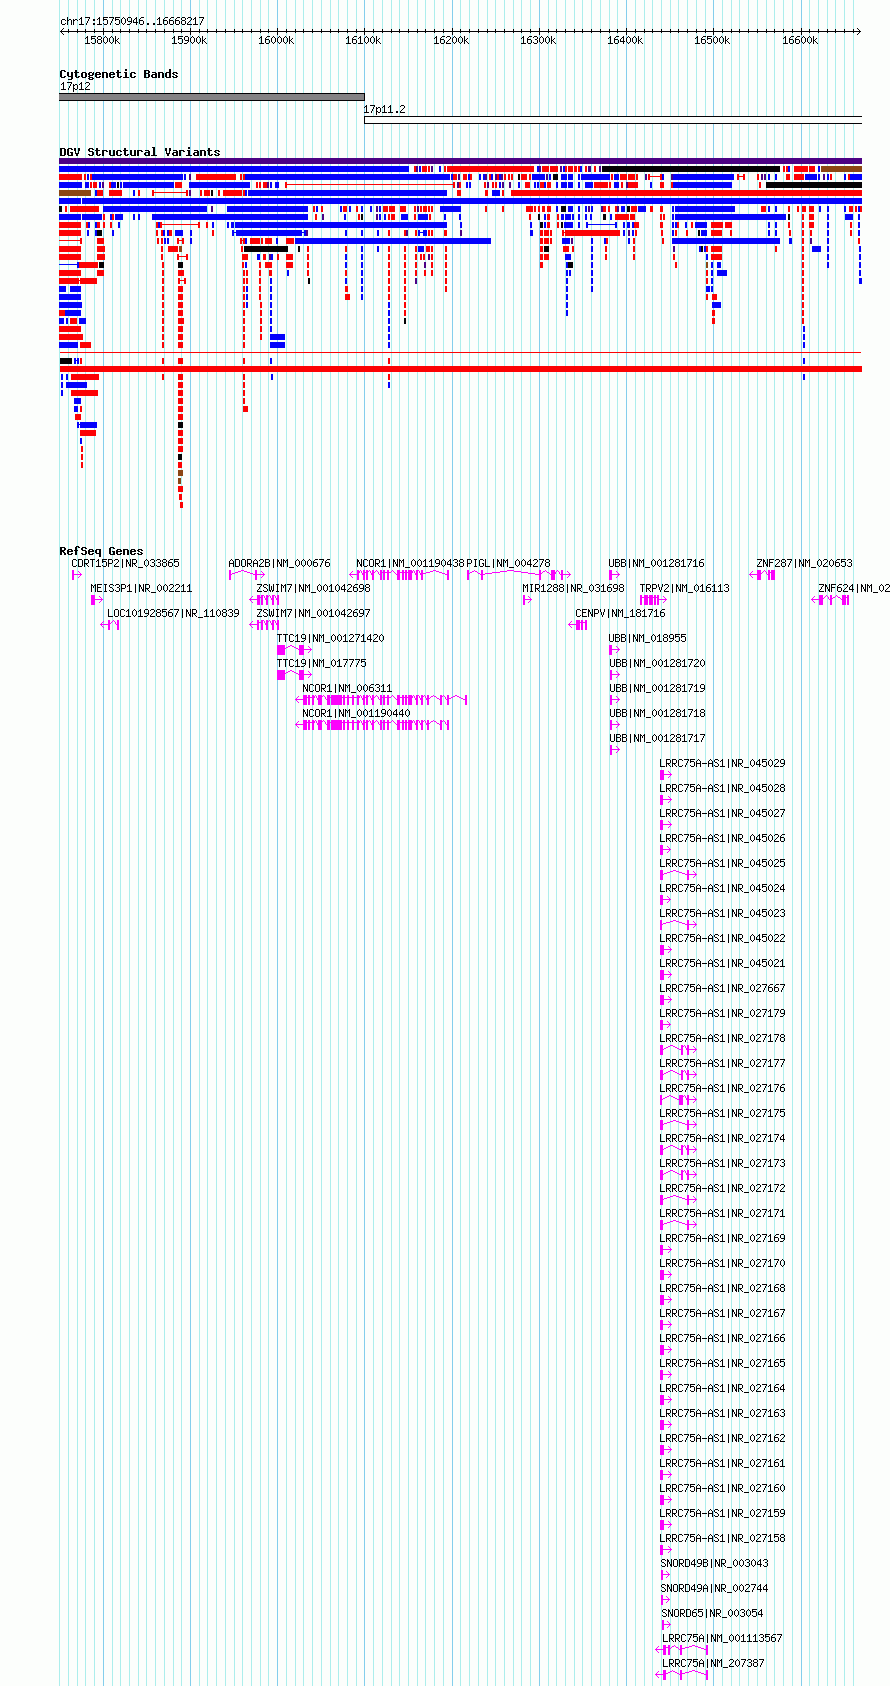
Task: Click gene label LRRC75A-AS1|NR_027667
Action: click(722, 988)
